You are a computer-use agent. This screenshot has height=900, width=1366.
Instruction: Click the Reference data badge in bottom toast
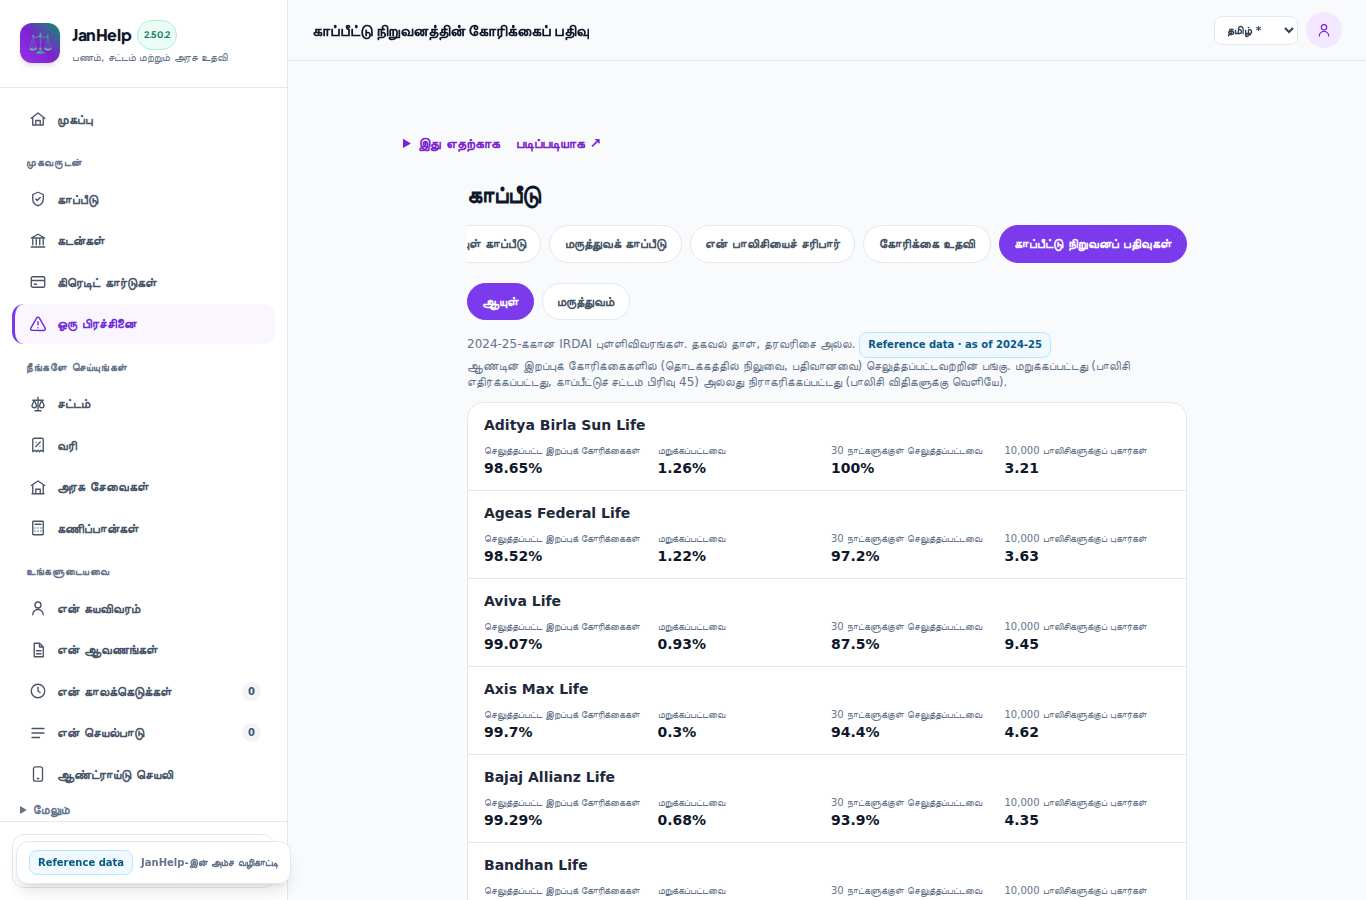[x=81, y=862]
